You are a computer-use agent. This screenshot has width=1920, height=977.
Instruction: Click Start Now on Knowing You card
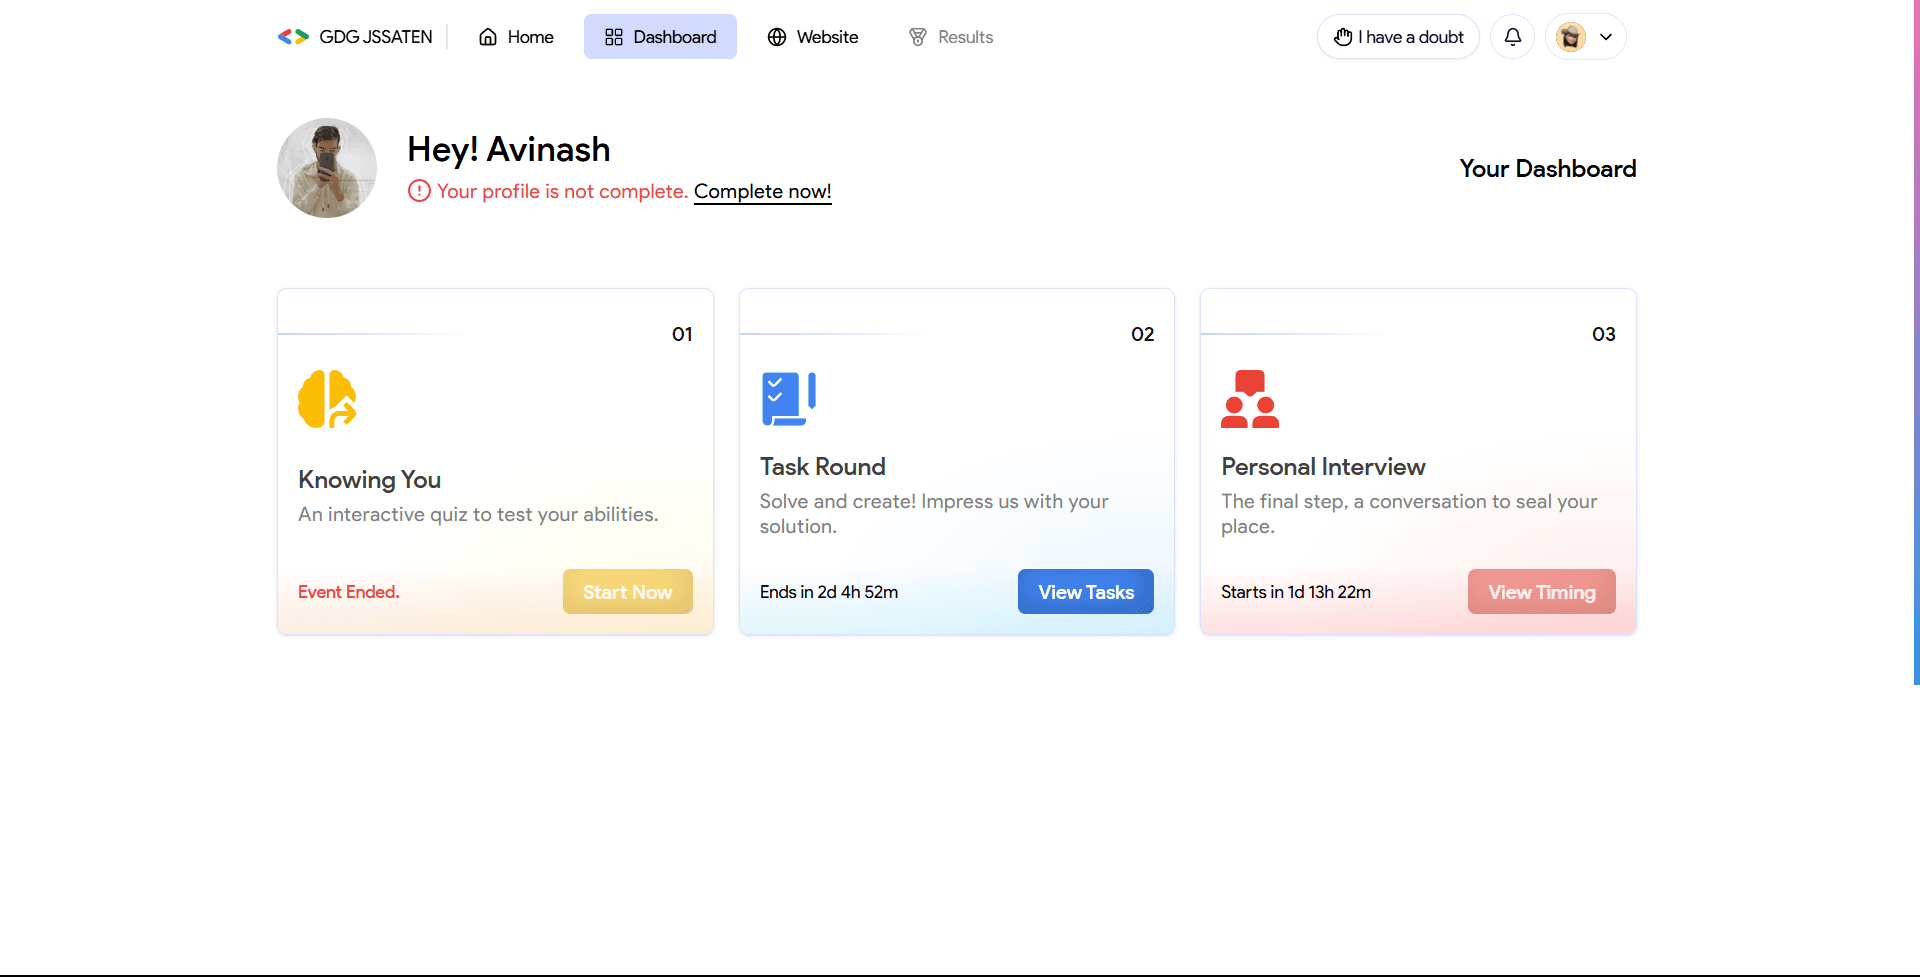pos(627,591)
